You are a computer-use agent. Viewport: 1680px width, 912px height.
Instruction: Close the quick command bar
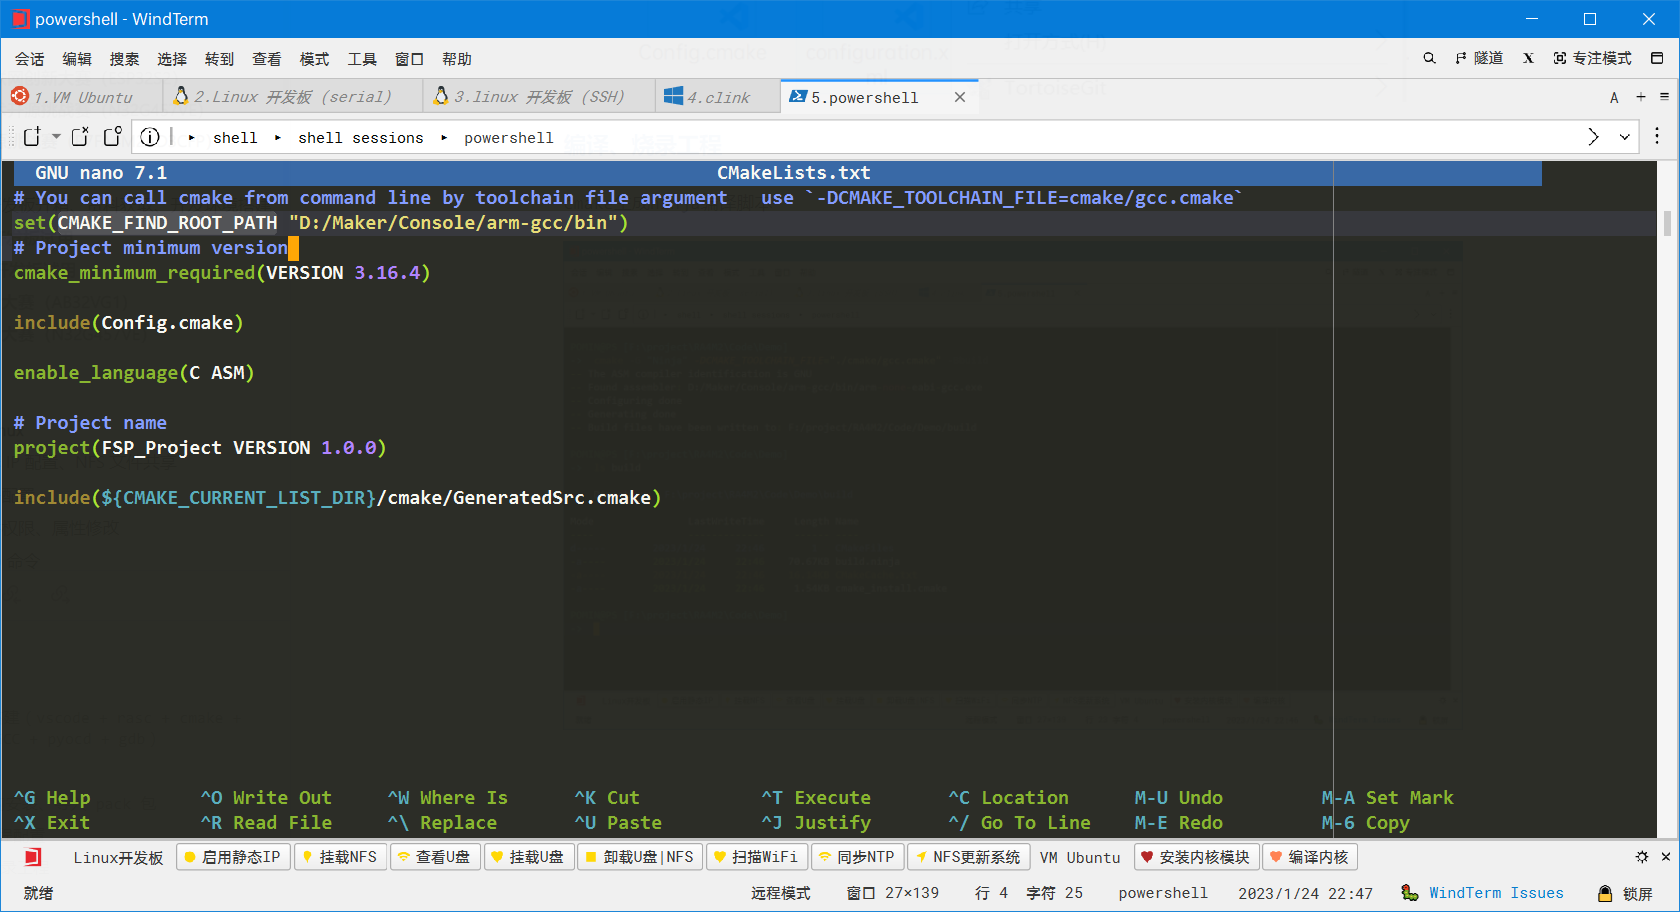(x=1666, y=857)
